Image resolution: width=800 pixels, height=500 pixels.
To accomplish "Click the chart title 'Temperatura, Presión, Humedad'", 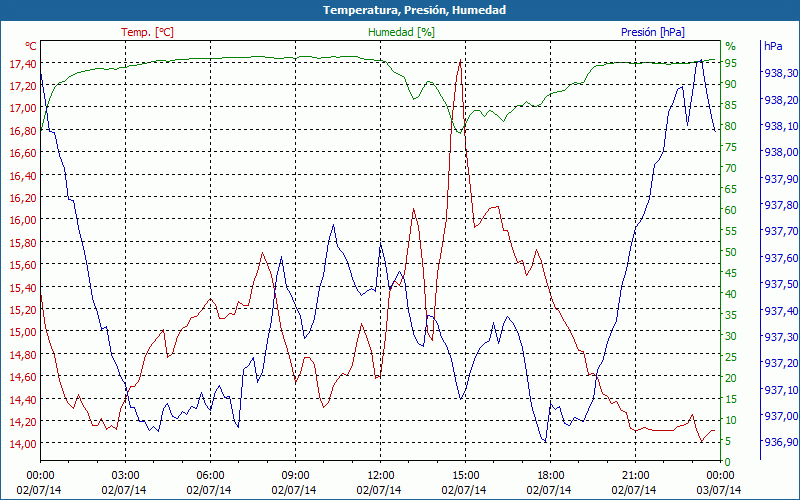I will pos(414,10).
